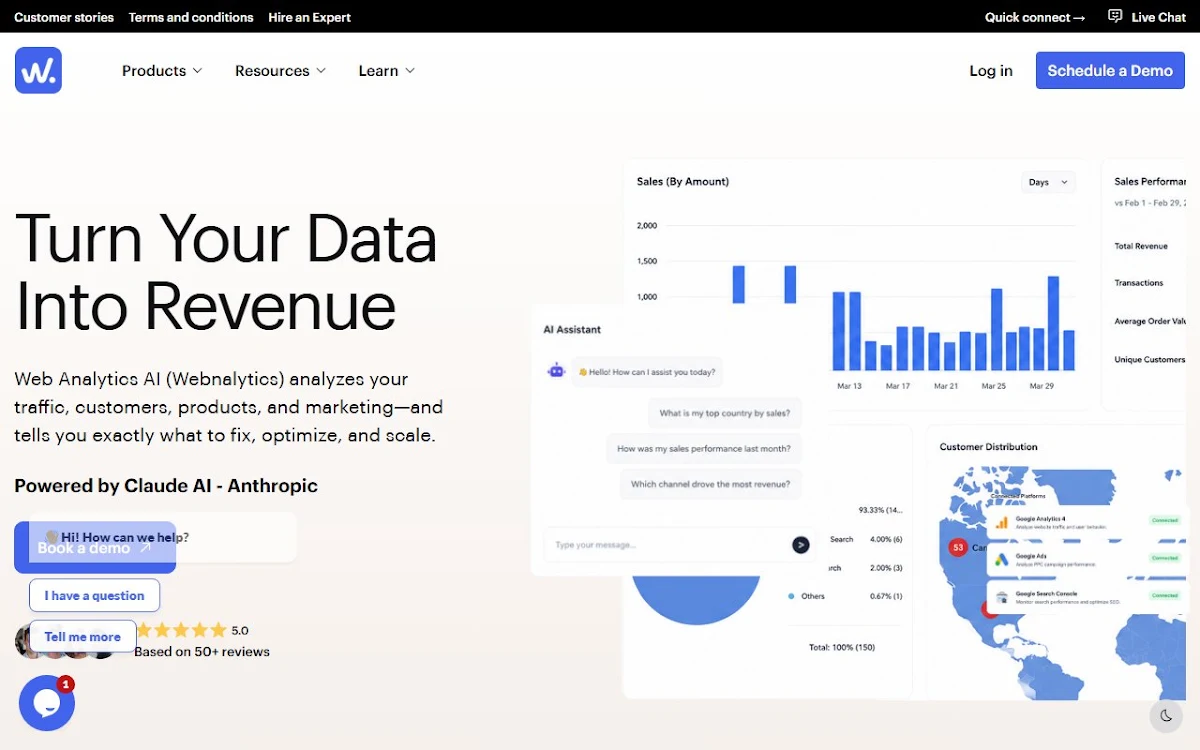
Task: Open Customer stories link
Action: tap(64, 17)
